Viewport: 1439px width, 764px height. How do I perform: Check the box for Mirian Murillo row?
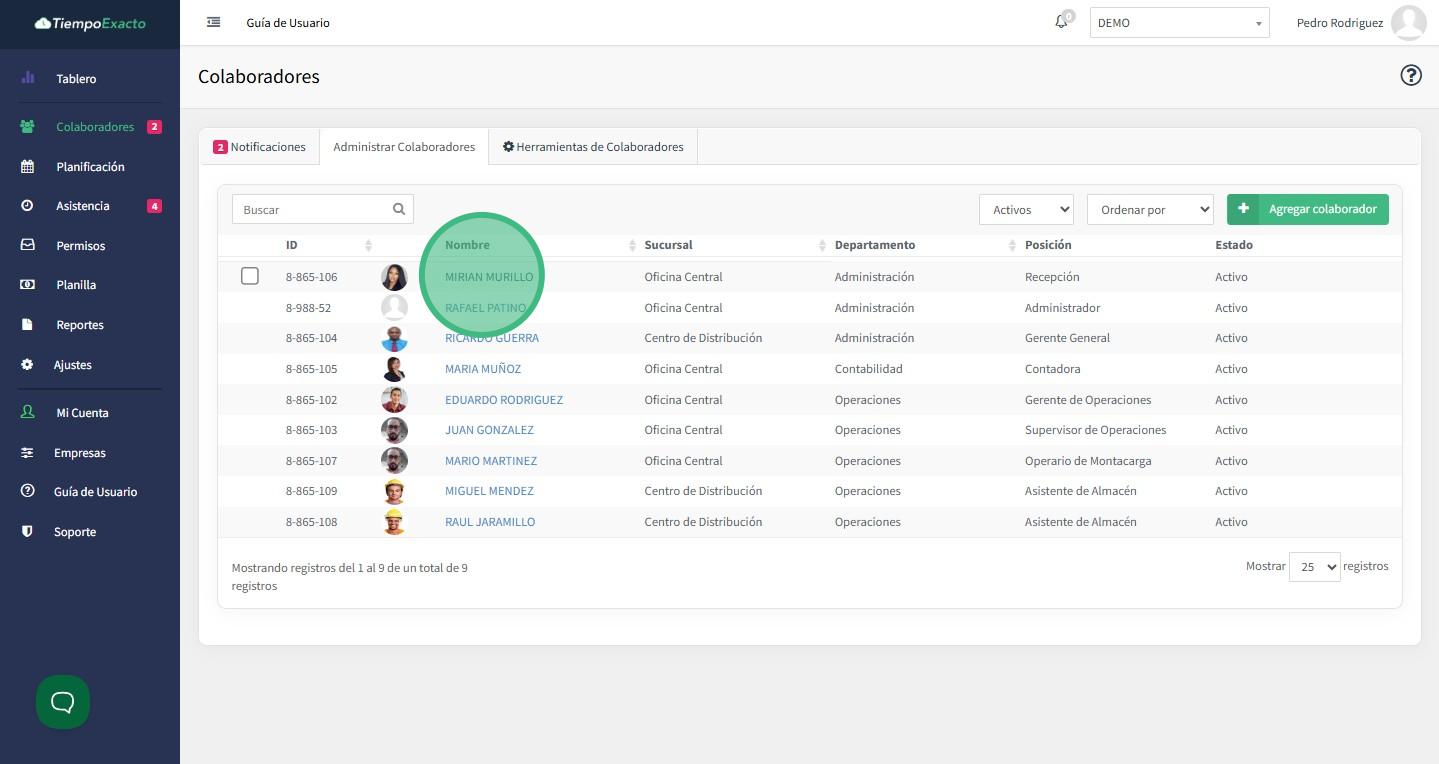[250, 276]
